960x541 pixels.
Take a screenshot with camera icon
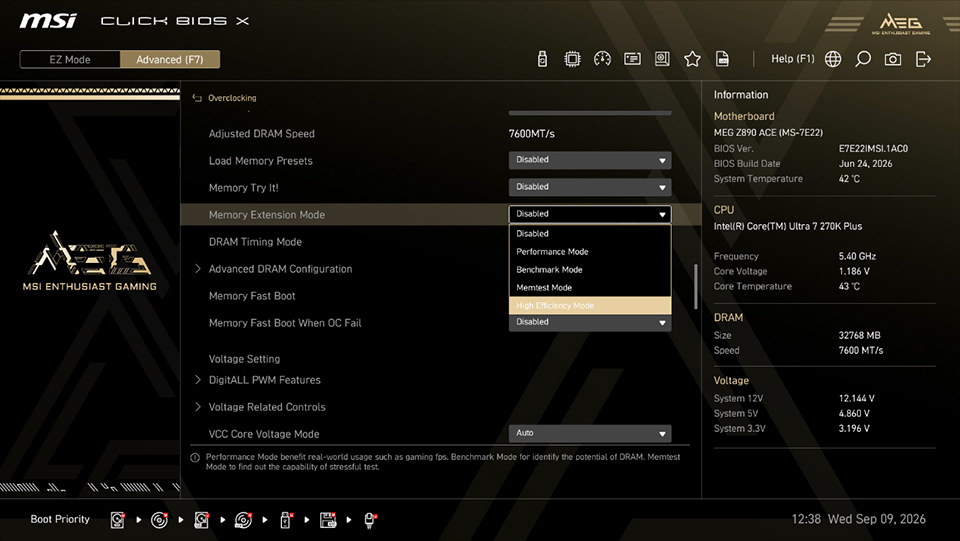click(893, 59)
